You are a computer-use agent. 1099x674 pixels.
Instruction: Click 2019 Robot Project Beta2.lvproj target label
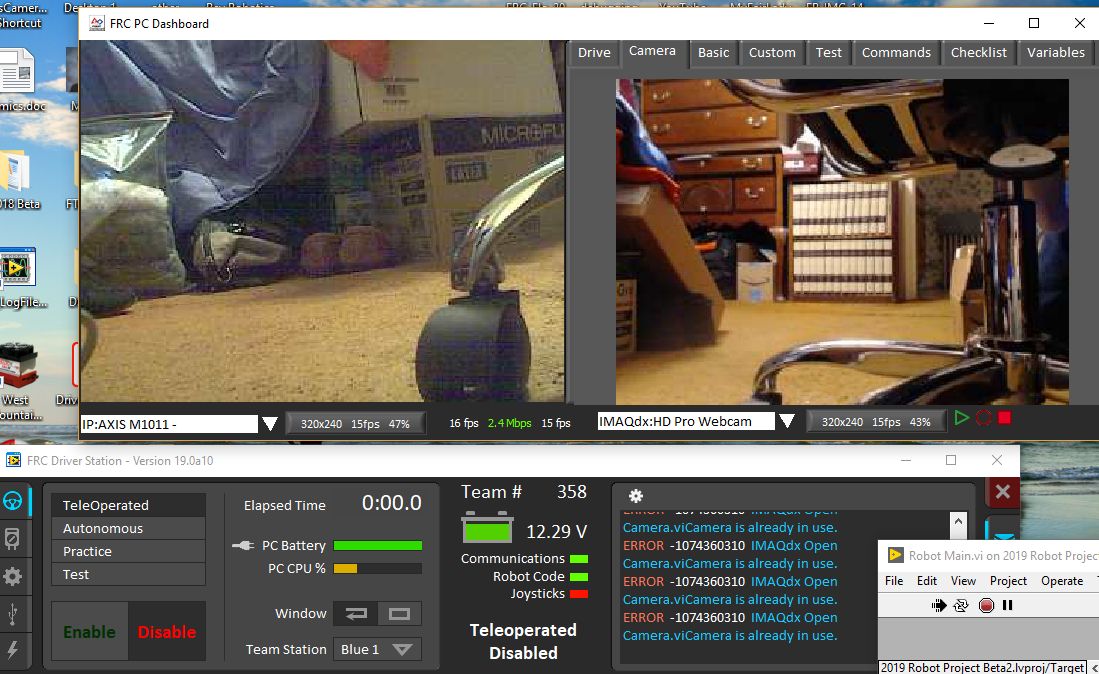tap(983, 668)
